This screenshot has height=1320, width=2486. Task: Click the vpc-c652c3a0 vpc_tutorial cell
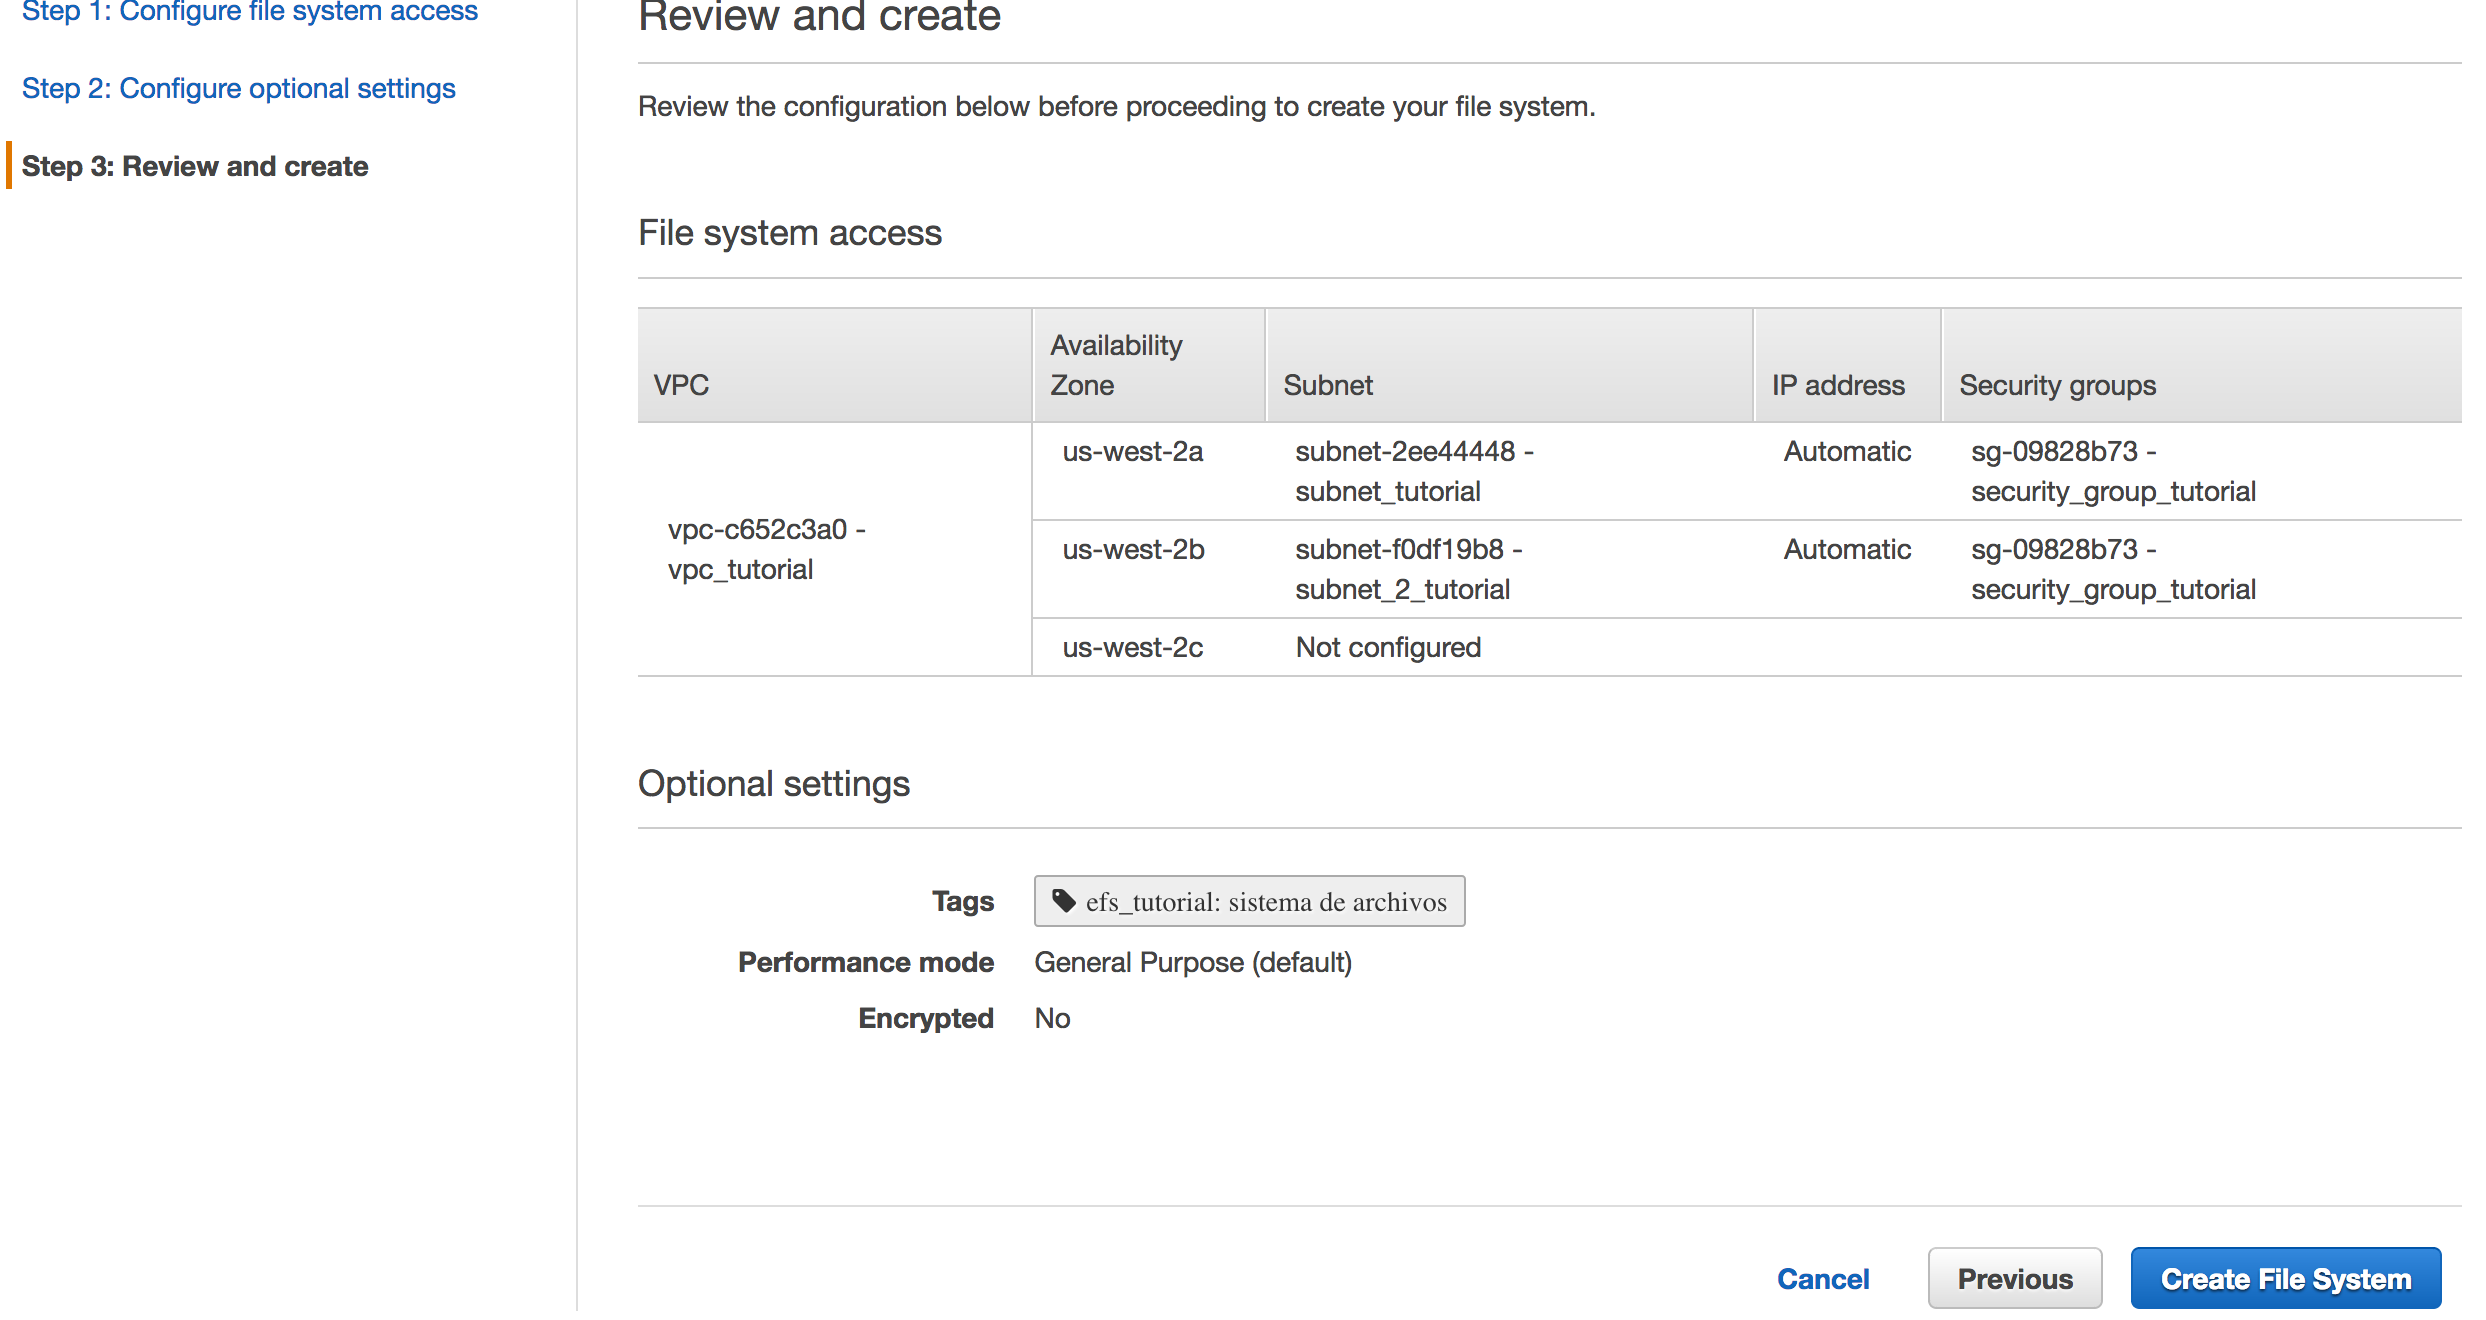(766, 549)
